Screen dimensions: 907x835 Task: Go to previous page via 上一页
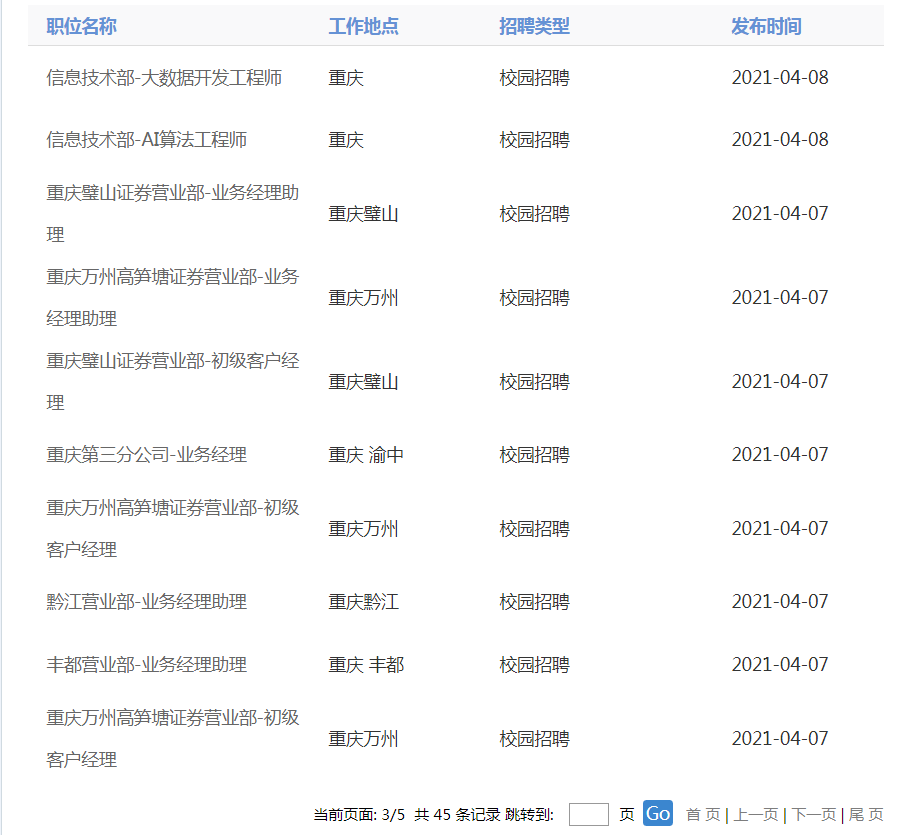click(x=755, y=815)
